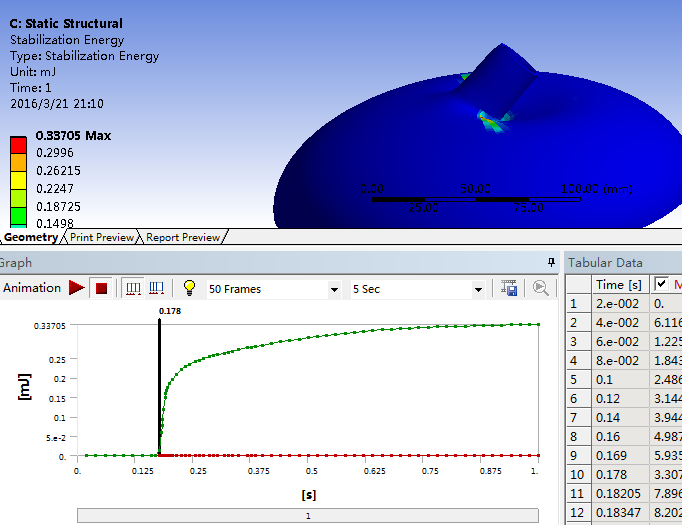Play the result animation
The image size is (682, 525).
(77, 288)
